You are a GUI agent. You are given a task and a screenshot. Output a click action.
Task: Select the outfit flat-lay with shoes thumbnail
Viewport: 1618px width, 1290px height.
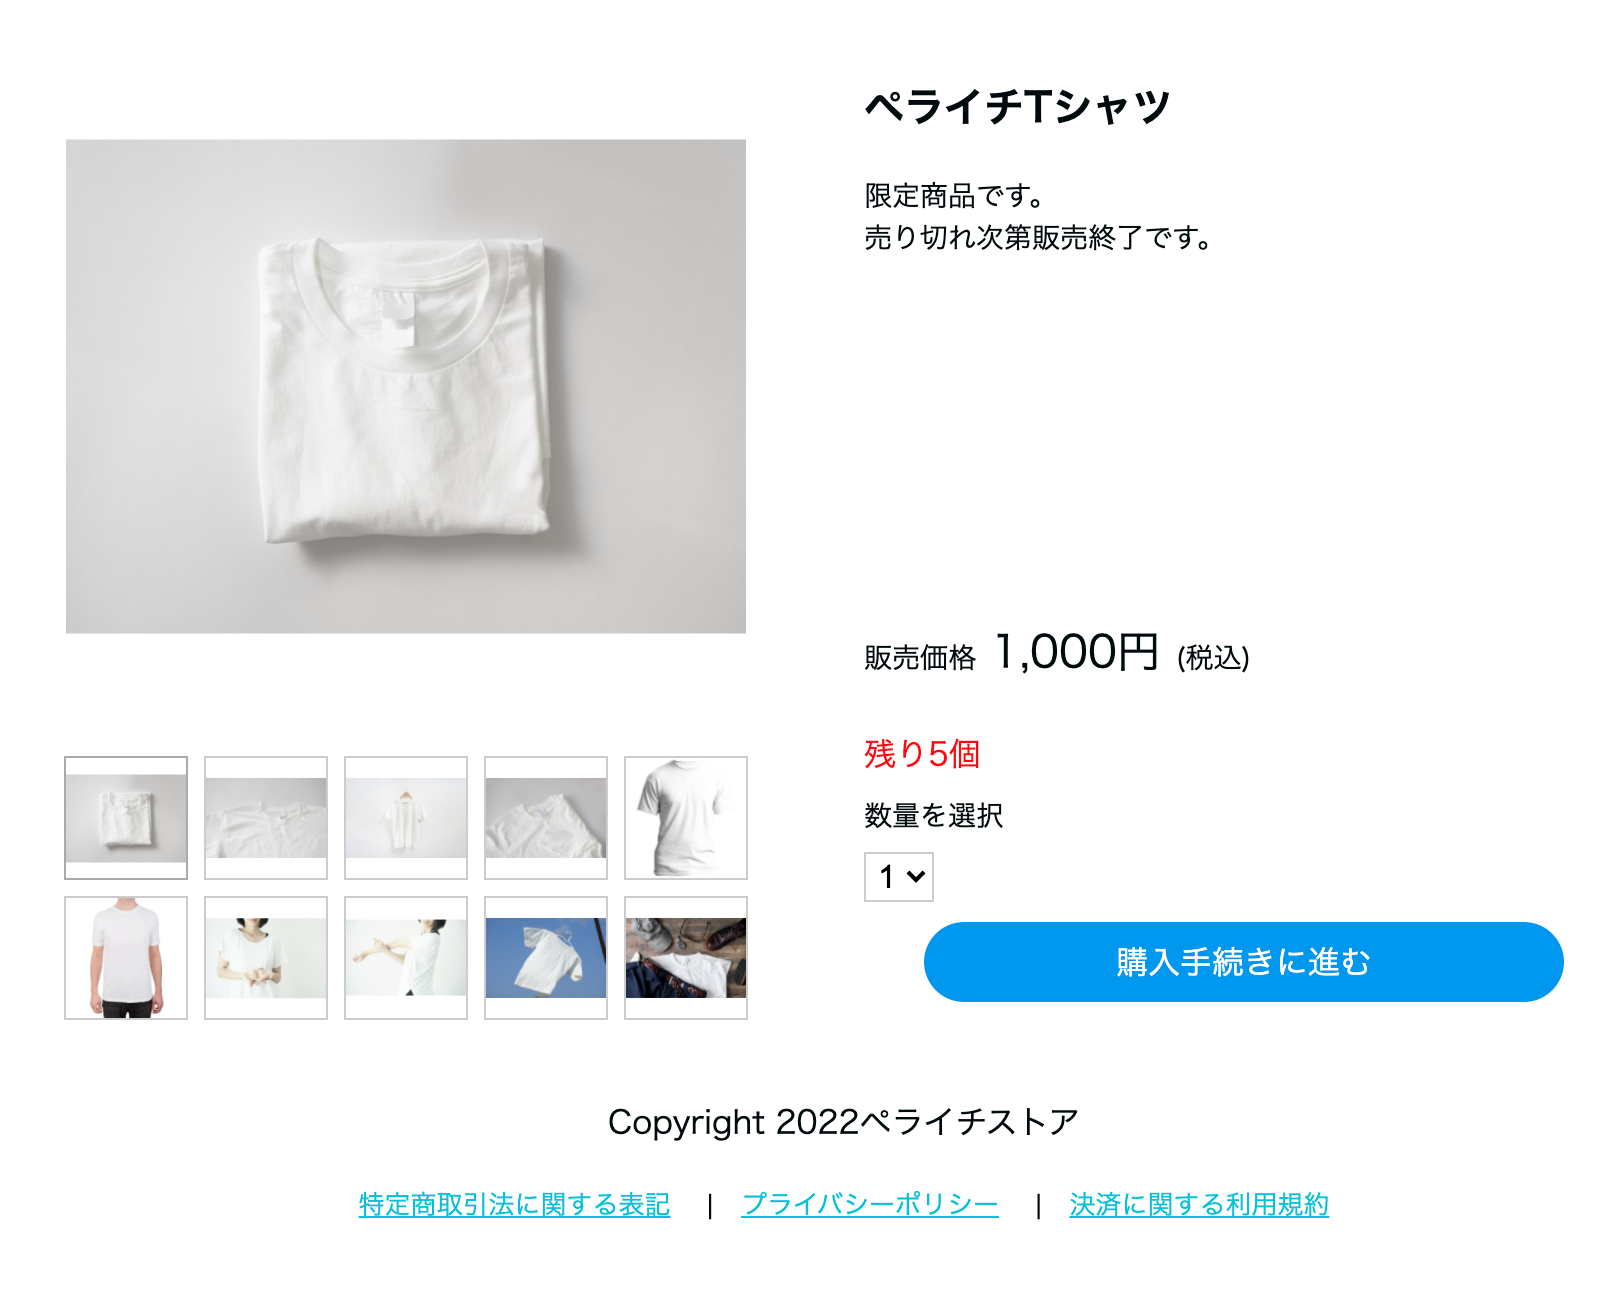pyautogui.click(x=686, y=958)
